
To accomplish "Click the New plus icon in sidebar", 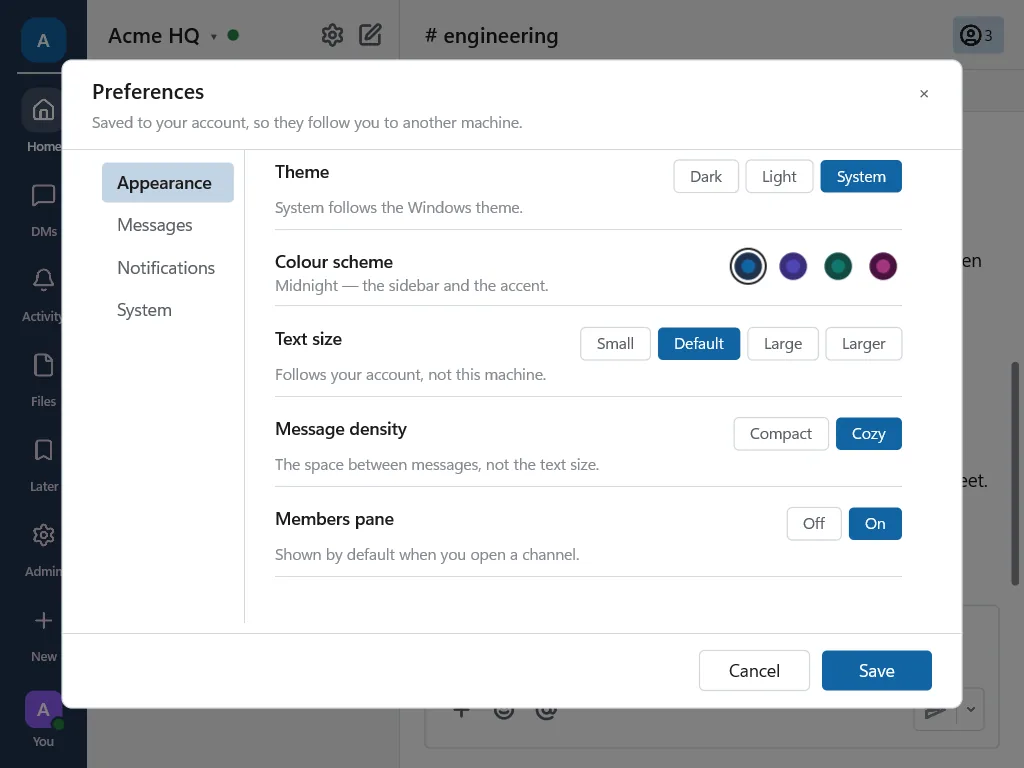I will click(x=43, y=620).
